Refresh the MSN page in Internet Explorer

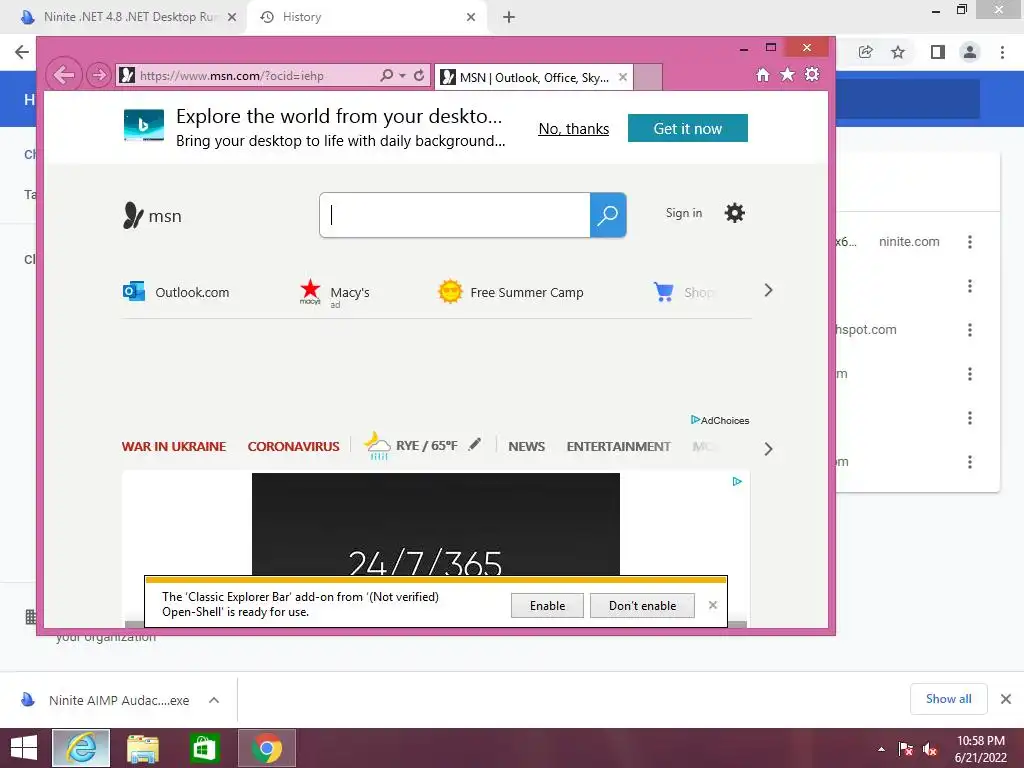point(419,75)
